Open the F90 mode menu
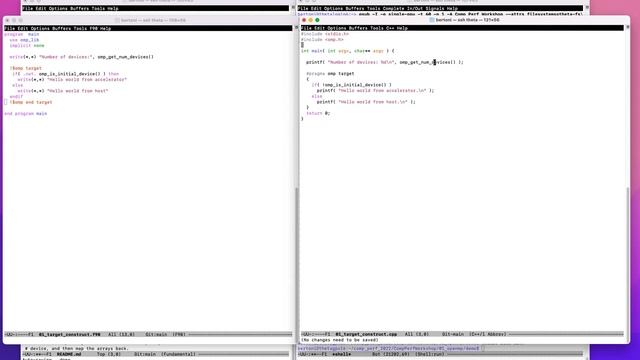Screen dimensions: 640x360 [x=93, y=29]
